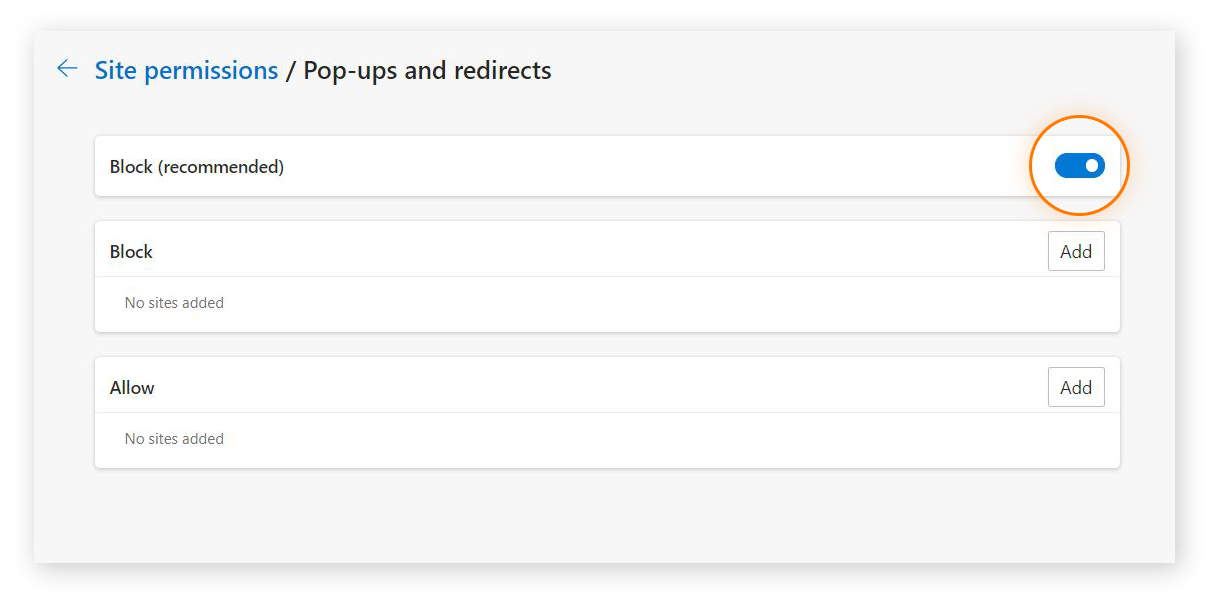Image resolution: width=1211 pixels, height=599 pixels.
Task: Click "No sites added" under Block
Action: point(174,303)
